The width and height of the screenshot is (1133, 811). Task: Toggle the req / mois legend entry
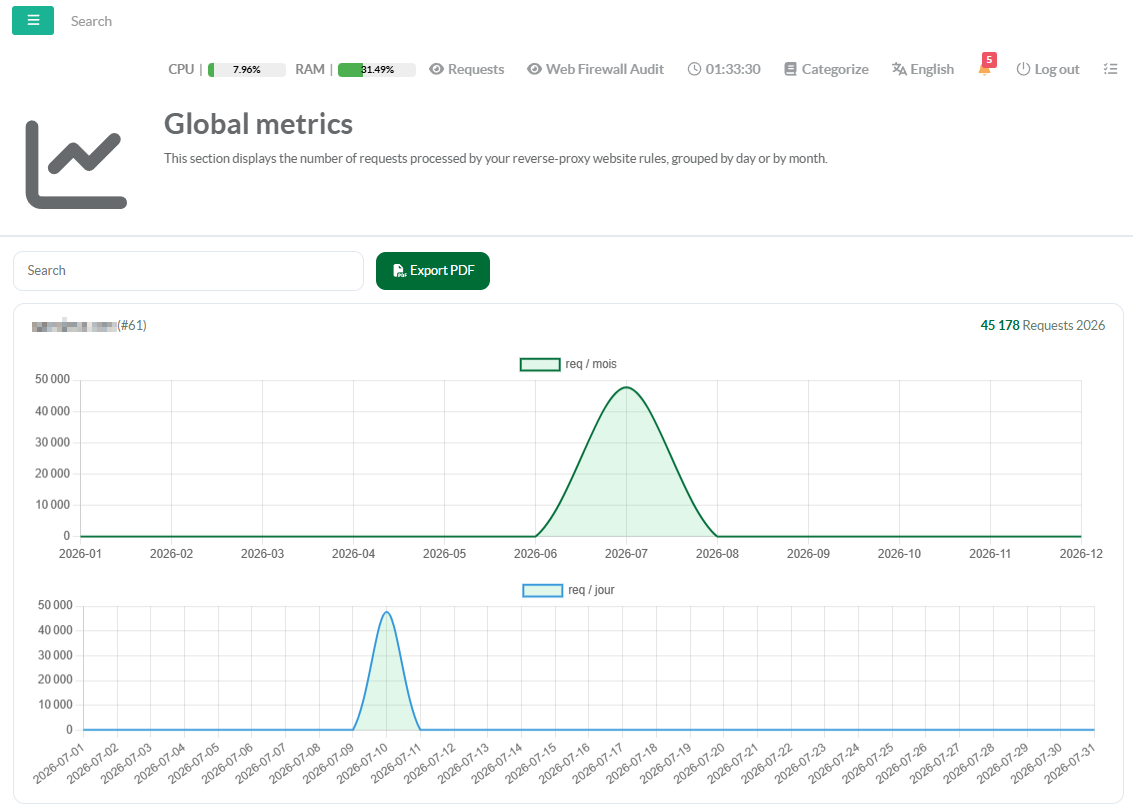[568, 364]
